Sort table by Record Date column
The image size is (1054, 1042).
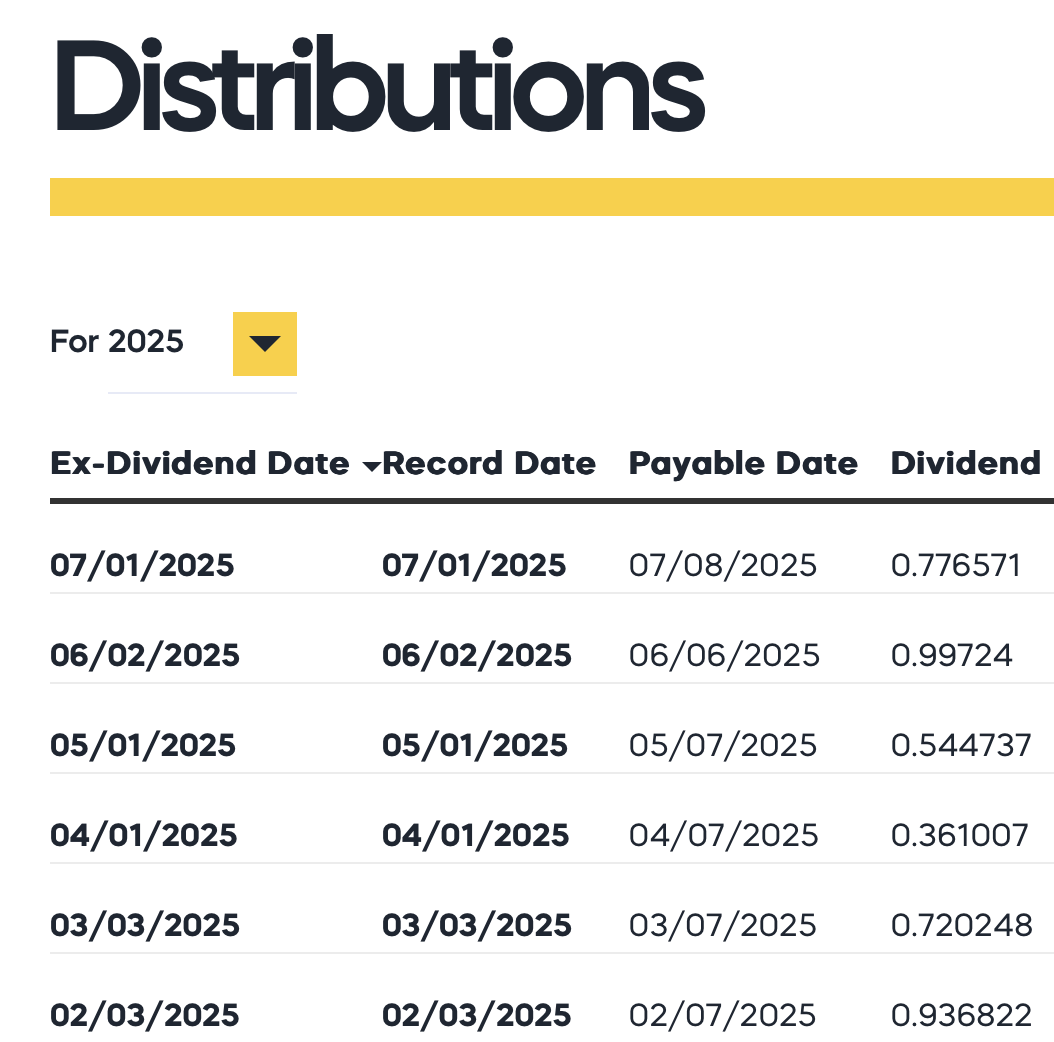(488, 463)
